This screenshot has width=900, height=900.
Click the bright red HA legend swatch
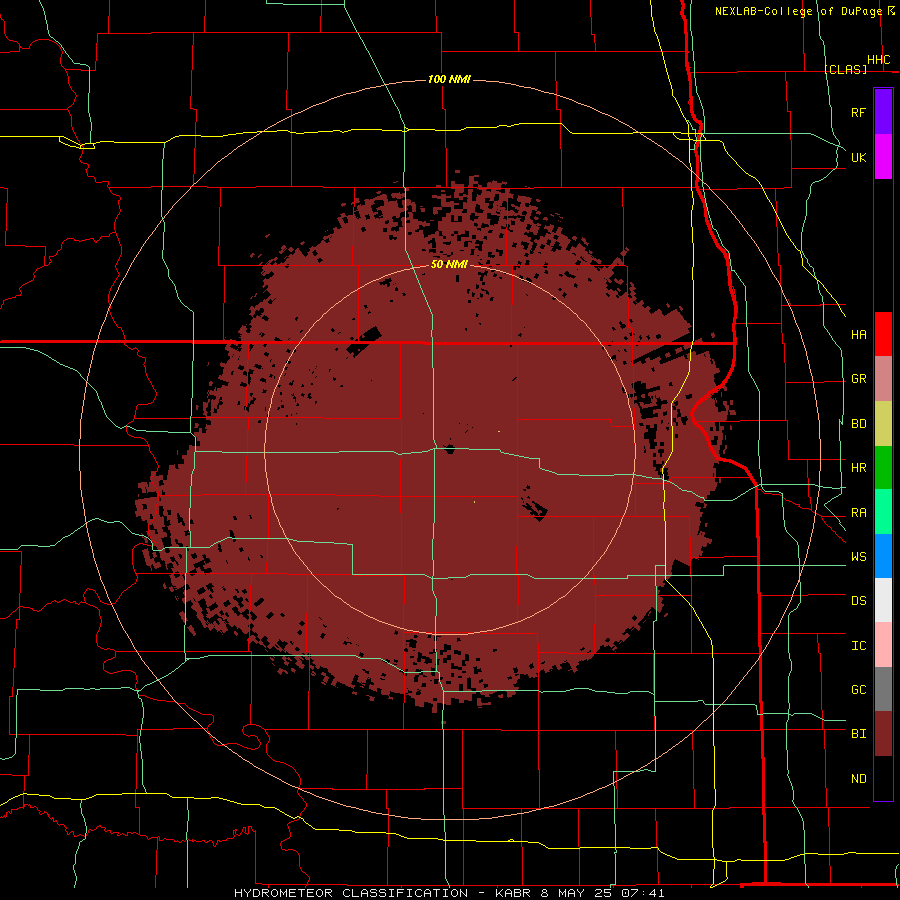point(883,334)
